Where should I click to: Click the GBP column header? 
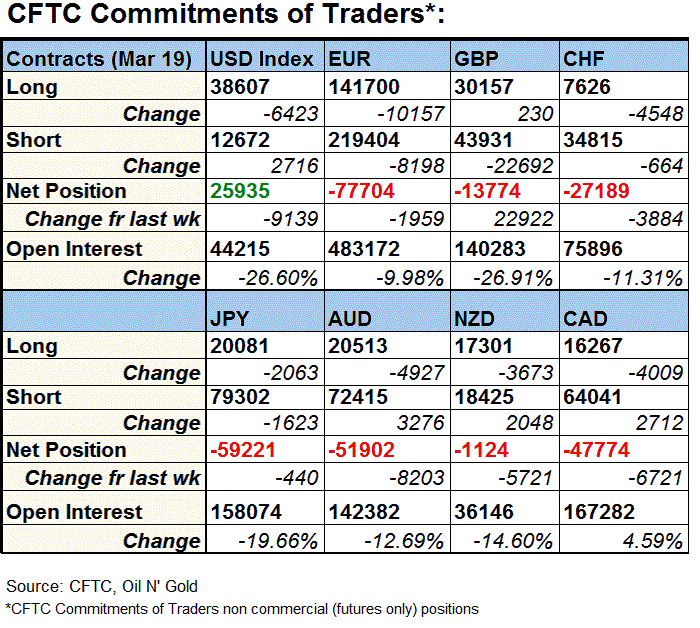click(477, 59)
